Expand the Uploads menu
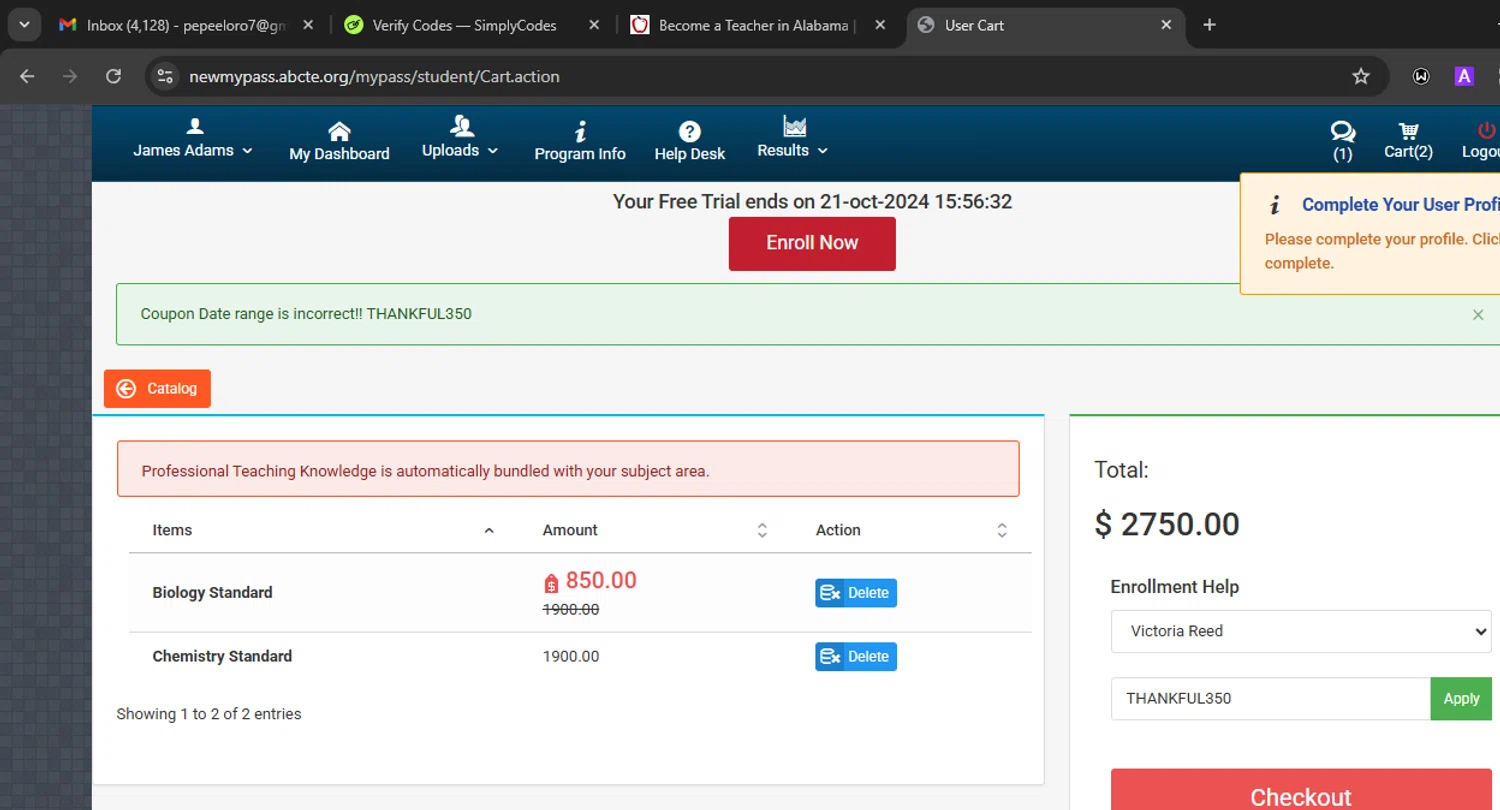 [x=460, y=138]
